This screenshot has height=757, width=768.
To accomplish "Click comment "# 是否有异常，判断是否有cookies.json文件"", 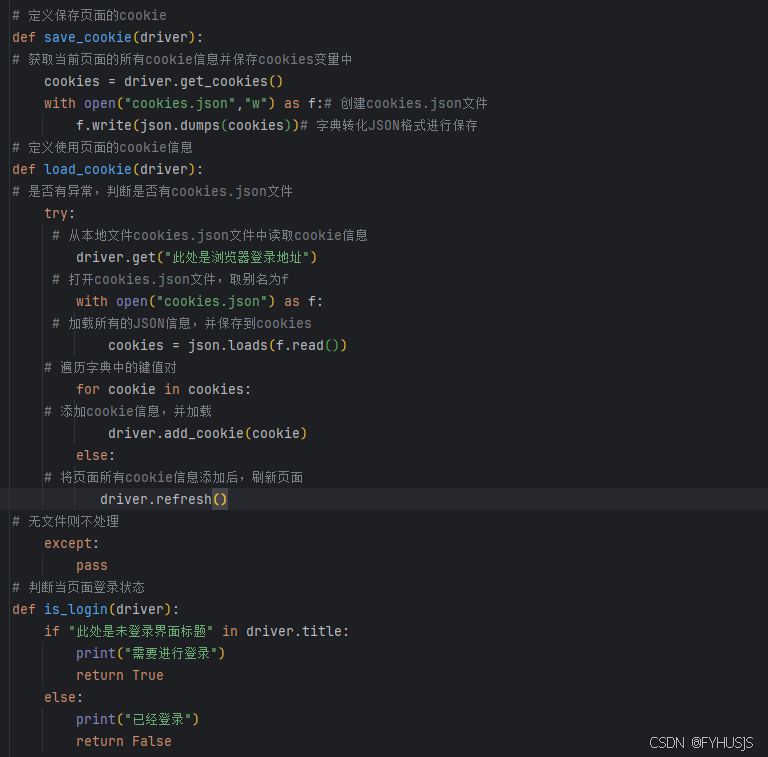I will (152, 191).
